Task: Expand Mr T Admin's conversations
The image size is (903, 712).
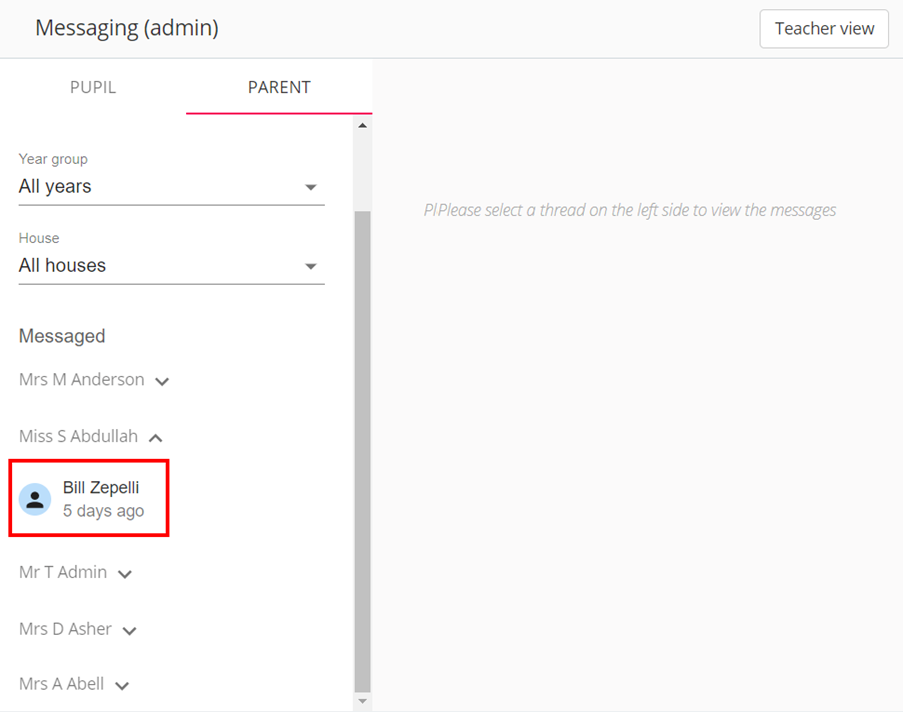Action: click(124, 573)
